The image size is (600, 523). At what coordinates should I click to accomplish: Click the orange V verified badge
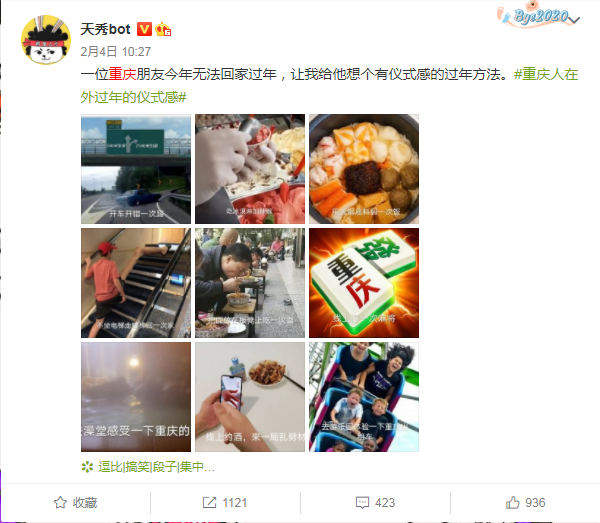tap(144, 29)
